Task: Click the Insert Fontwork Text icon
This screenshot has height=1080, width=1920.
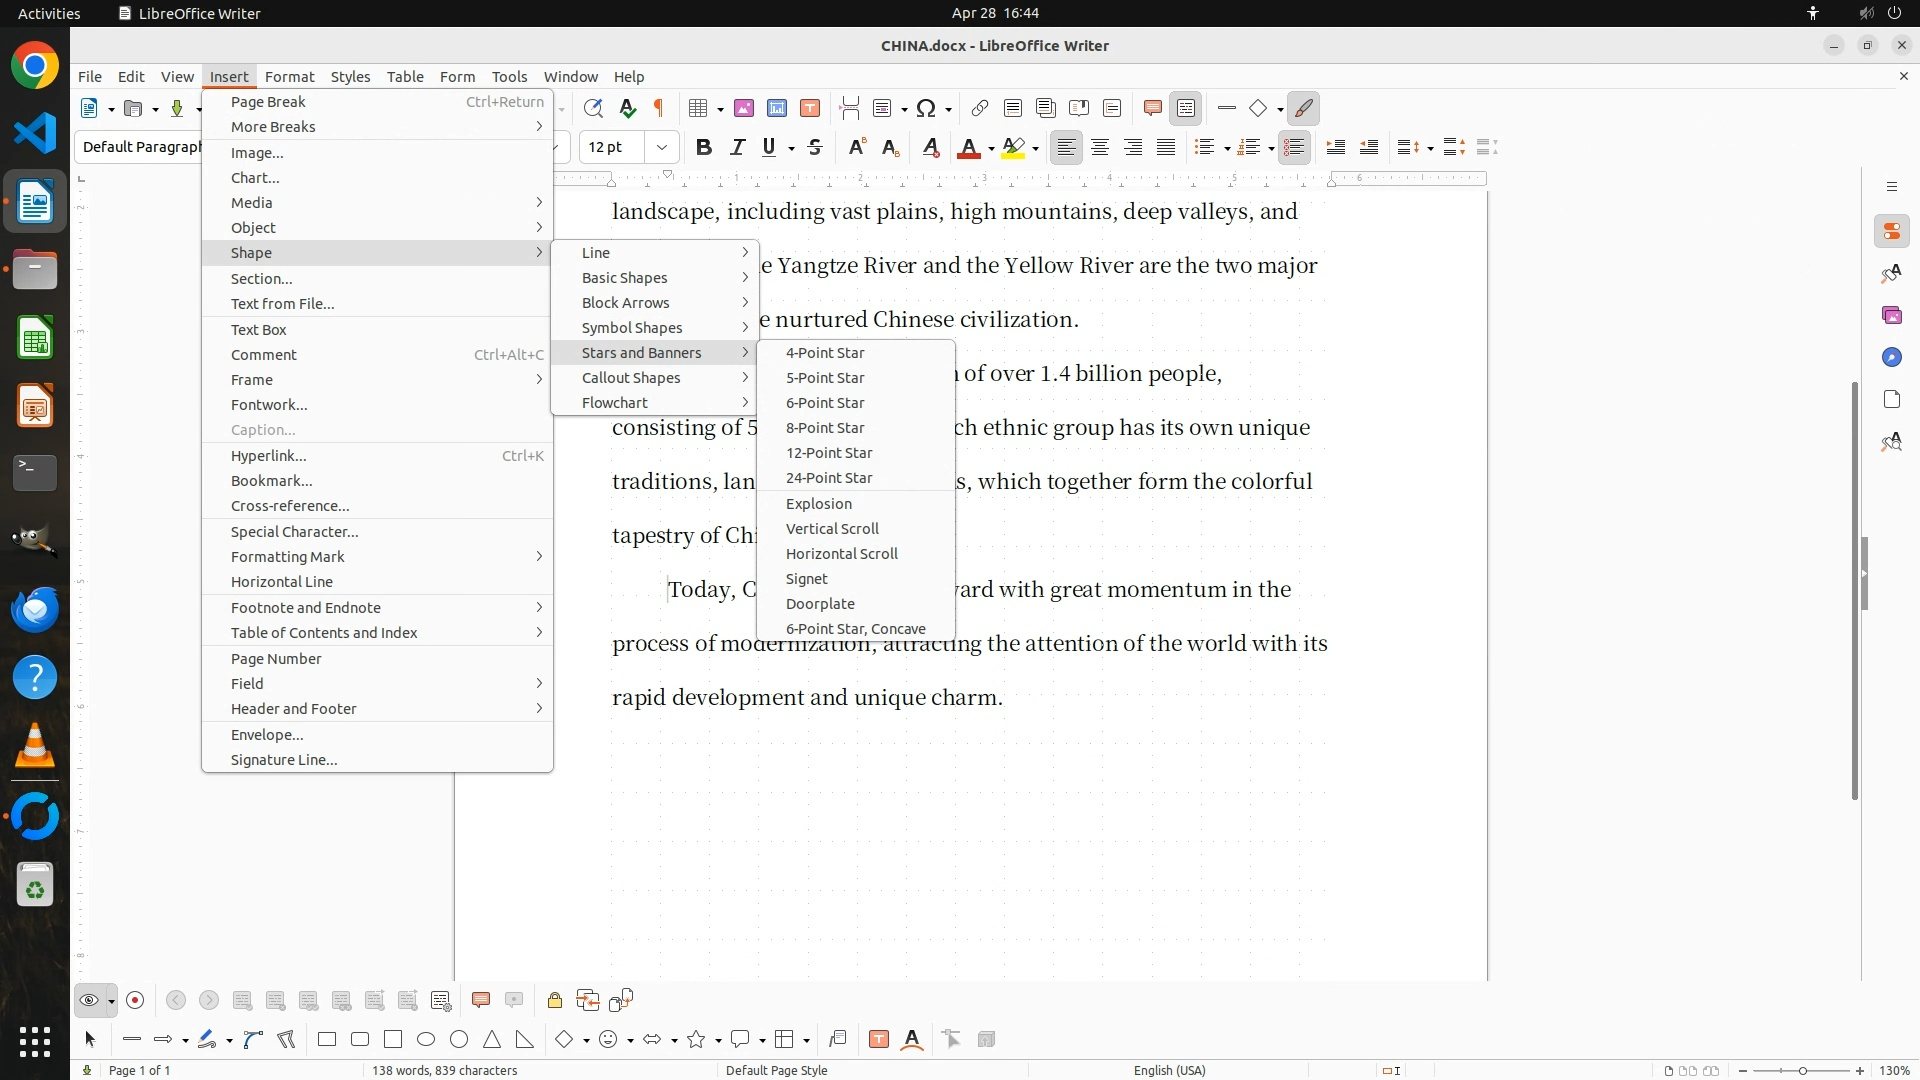Action: tap(912, 1040)
